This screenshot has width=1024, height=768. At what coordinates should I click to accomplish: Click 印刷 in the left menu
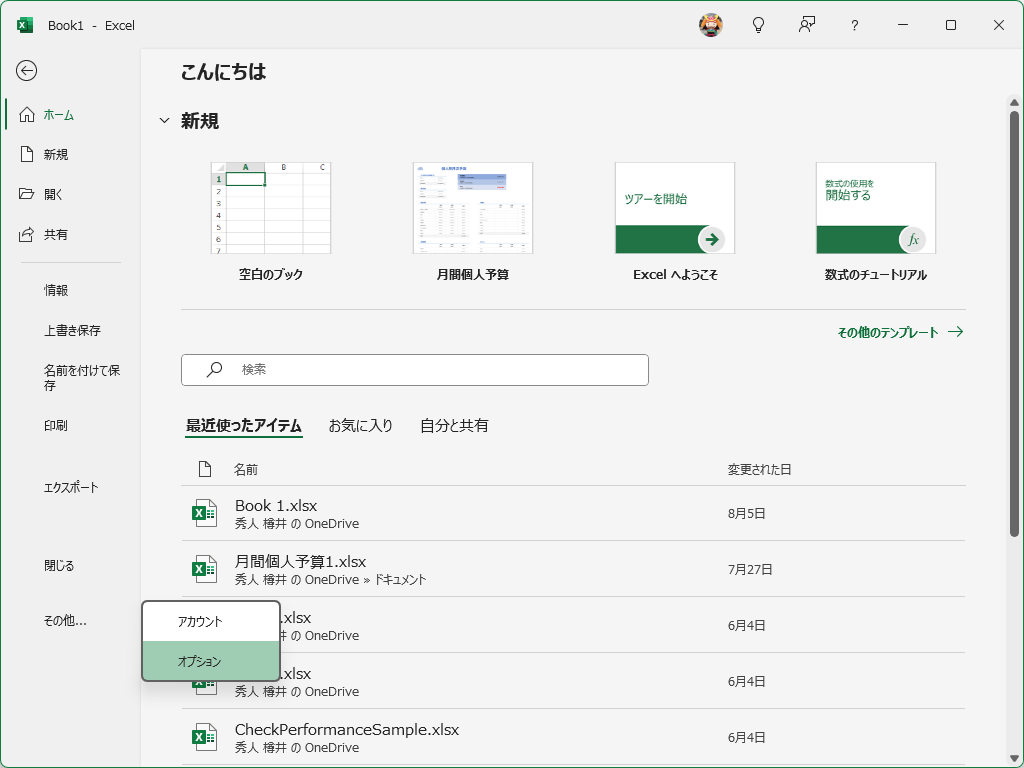click(x=55, y=425)
